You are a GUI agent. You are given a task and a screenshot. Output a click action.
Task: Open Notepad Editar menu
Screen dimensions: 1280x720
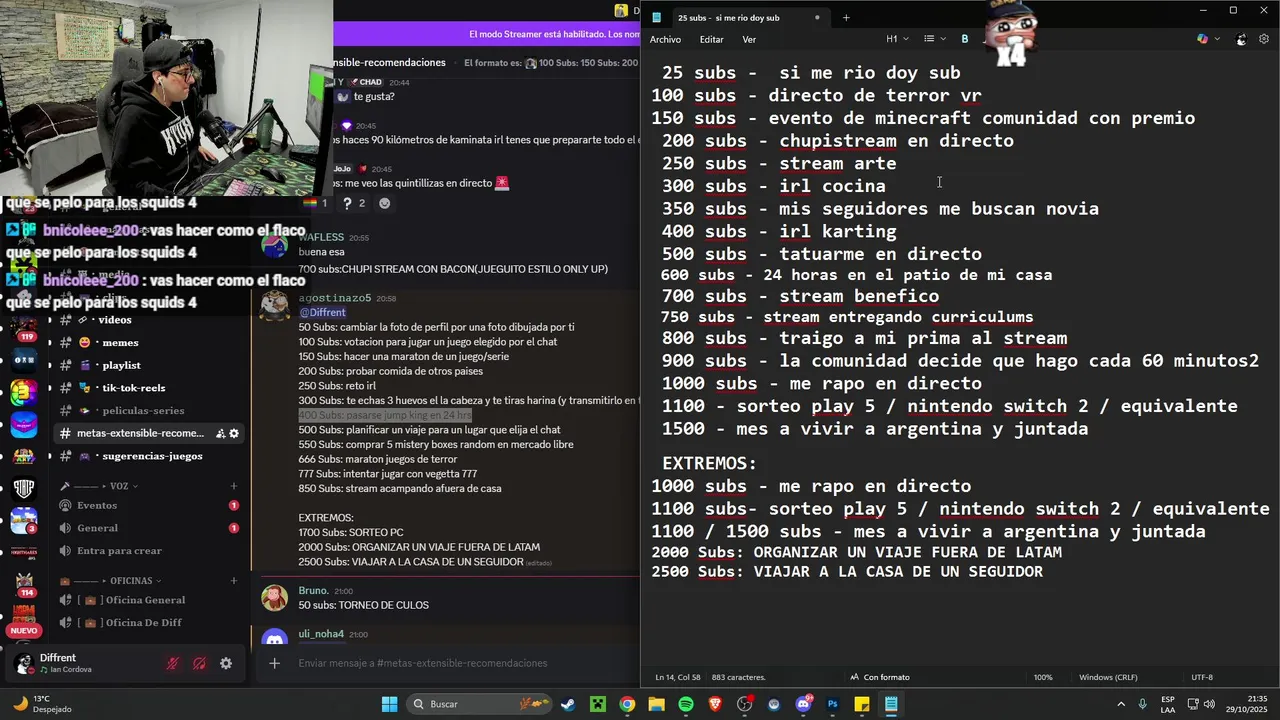[x=711, y=39]
